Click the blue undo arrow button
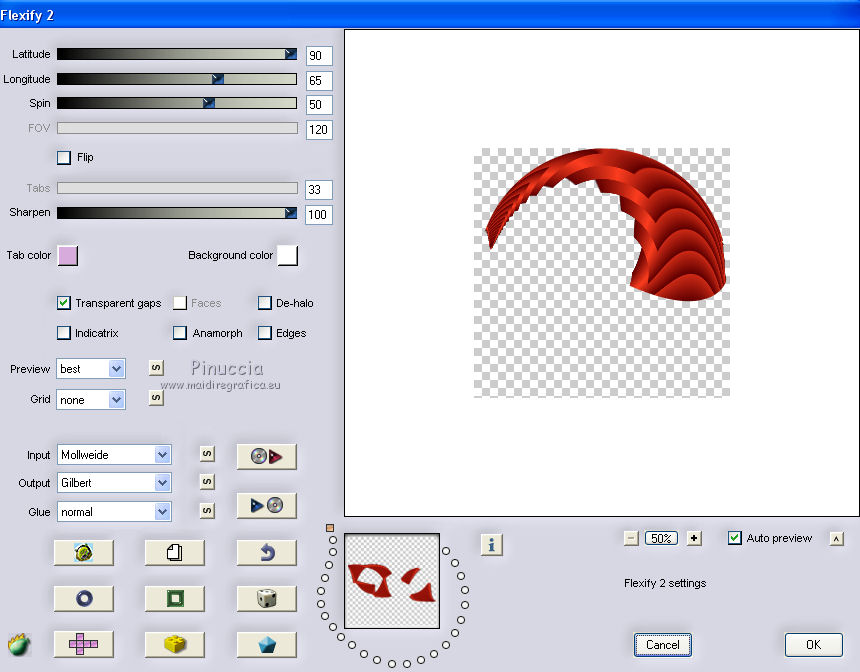This screenshot has height=672, width=860. point(267,552)
